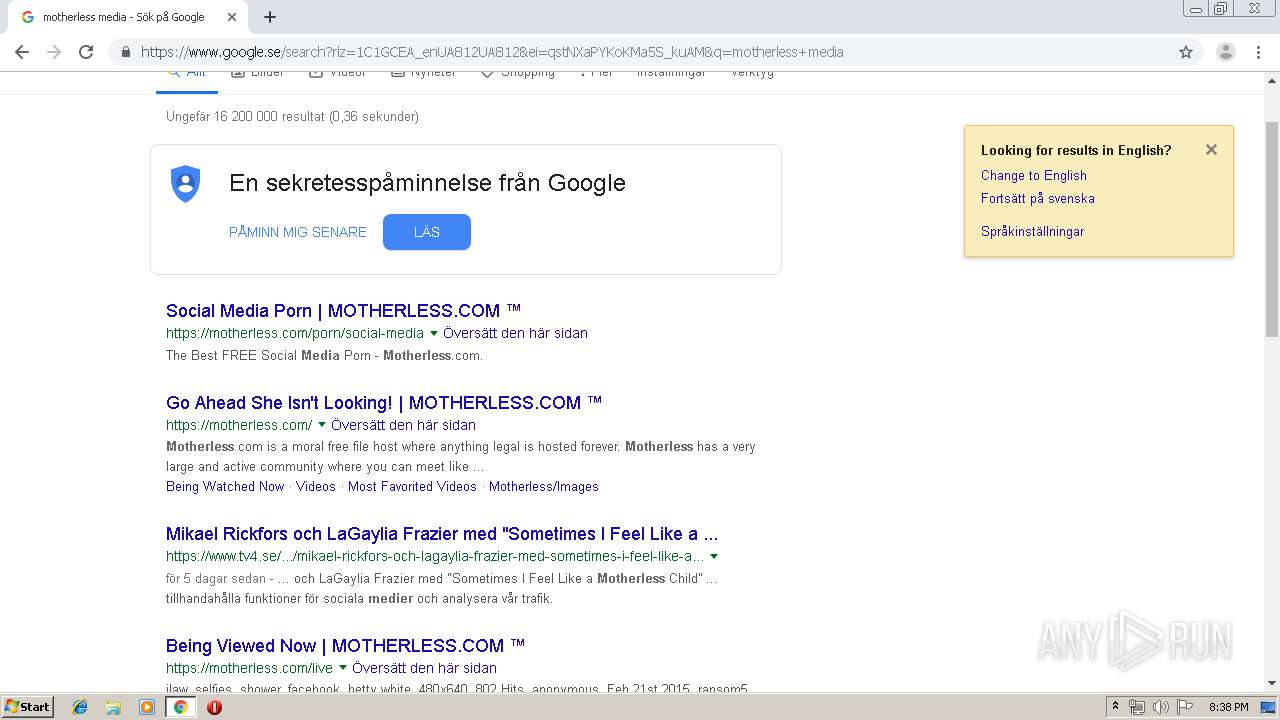This screenshot has height=720, width=1280.
Task: Open the Inställningar menu
Action: tap(671, 73)
